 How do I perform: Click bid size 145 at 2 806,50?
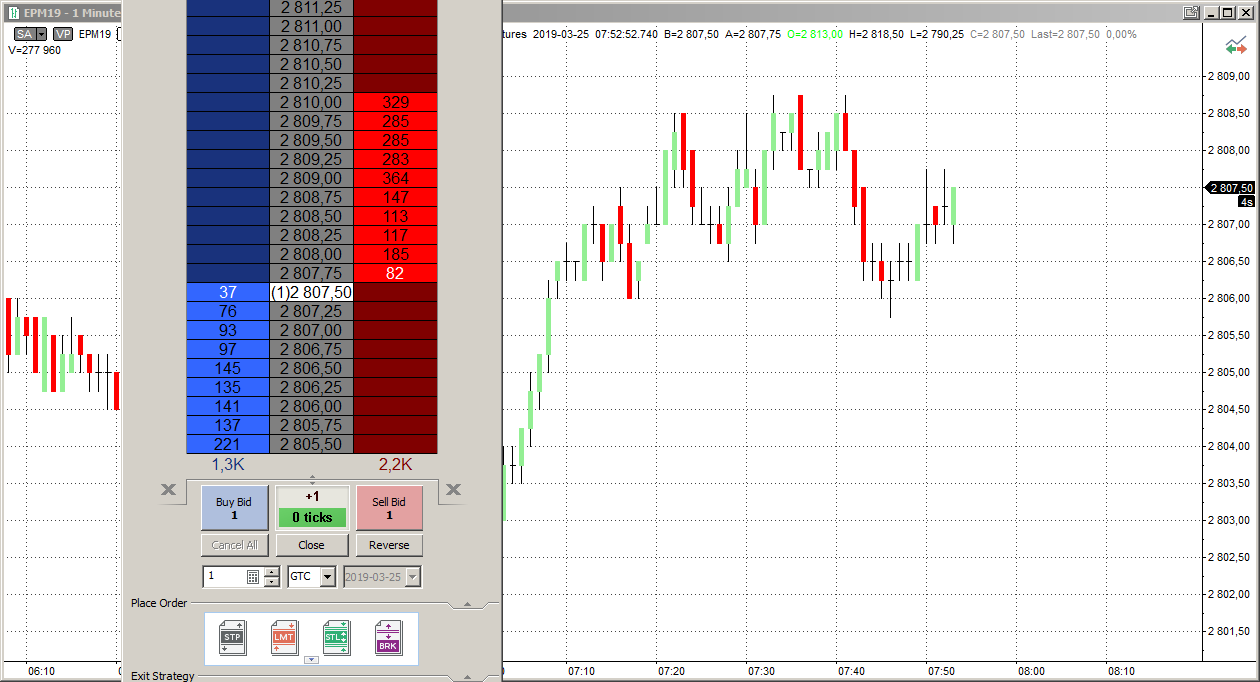[228, 368]
